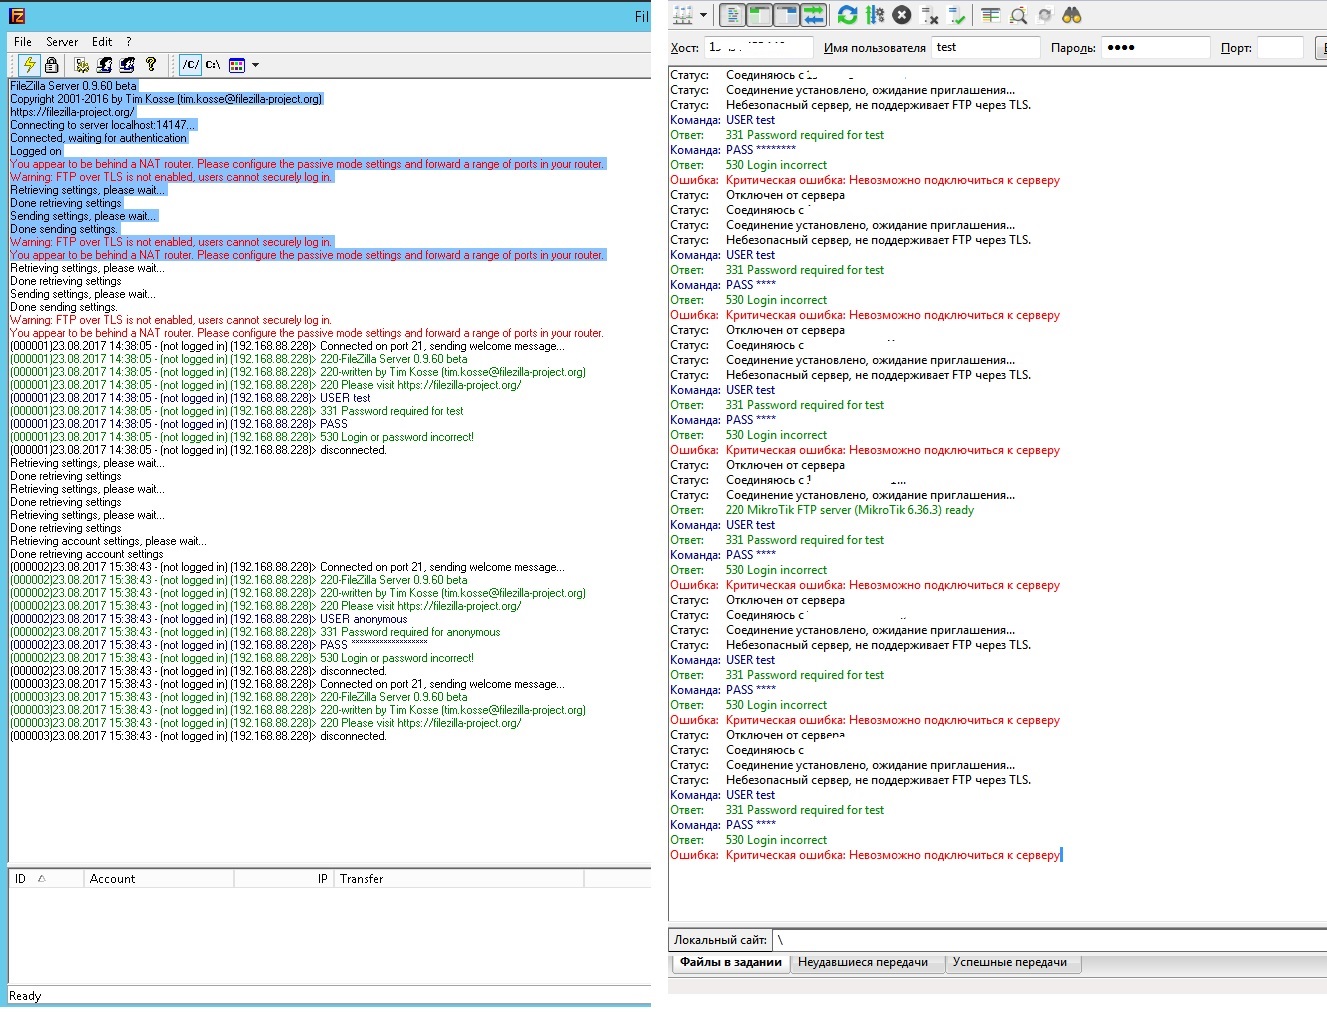1327x1033 pixels.
Task: Toggle message log display icon
Action: click(x=732, y=15)
